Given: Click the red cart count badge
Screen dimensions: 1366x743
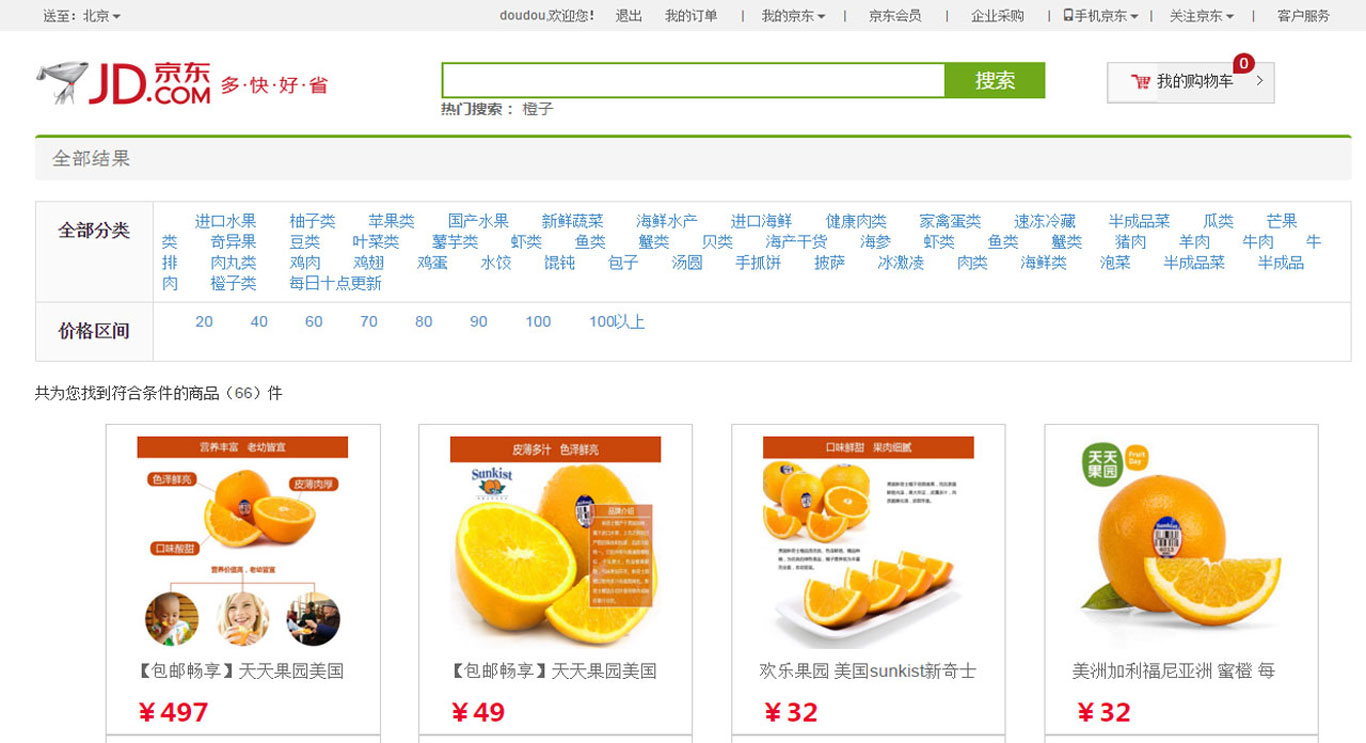Looking at the screenshot, I should coord(1243,64).
